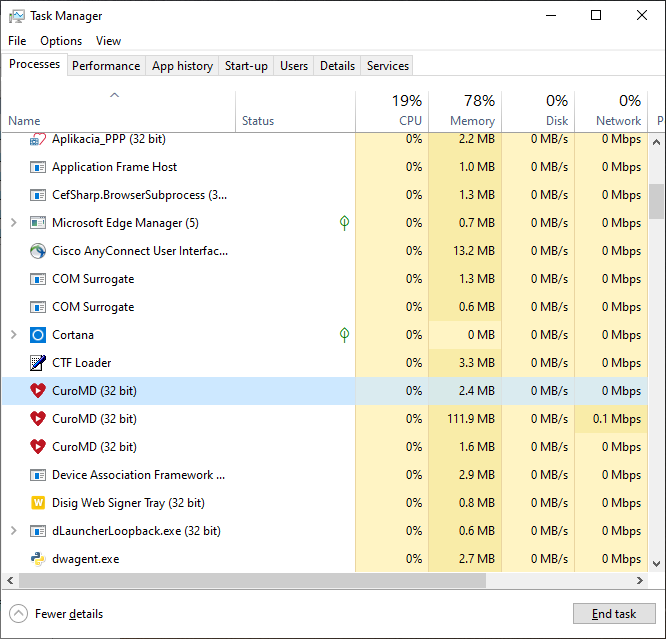Click the icon of the 1.3 MB COM Surrogate process
The image size is (666, 639).
[38, 279]
